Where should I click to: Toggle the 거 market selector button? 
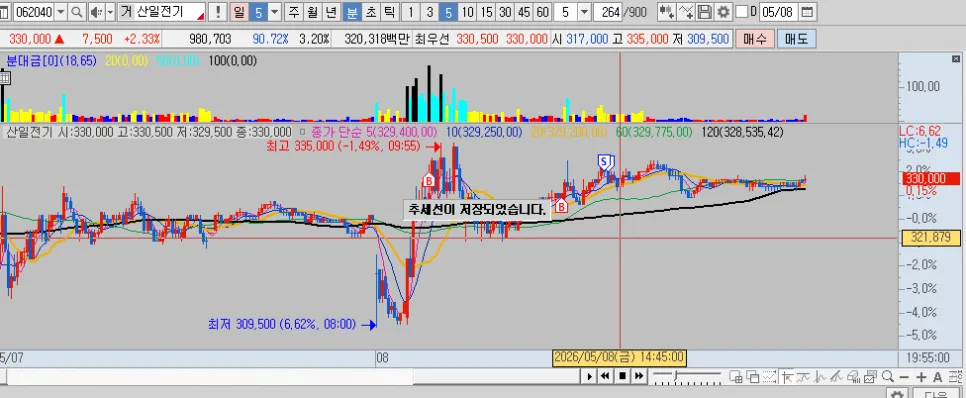click(125, 12)
